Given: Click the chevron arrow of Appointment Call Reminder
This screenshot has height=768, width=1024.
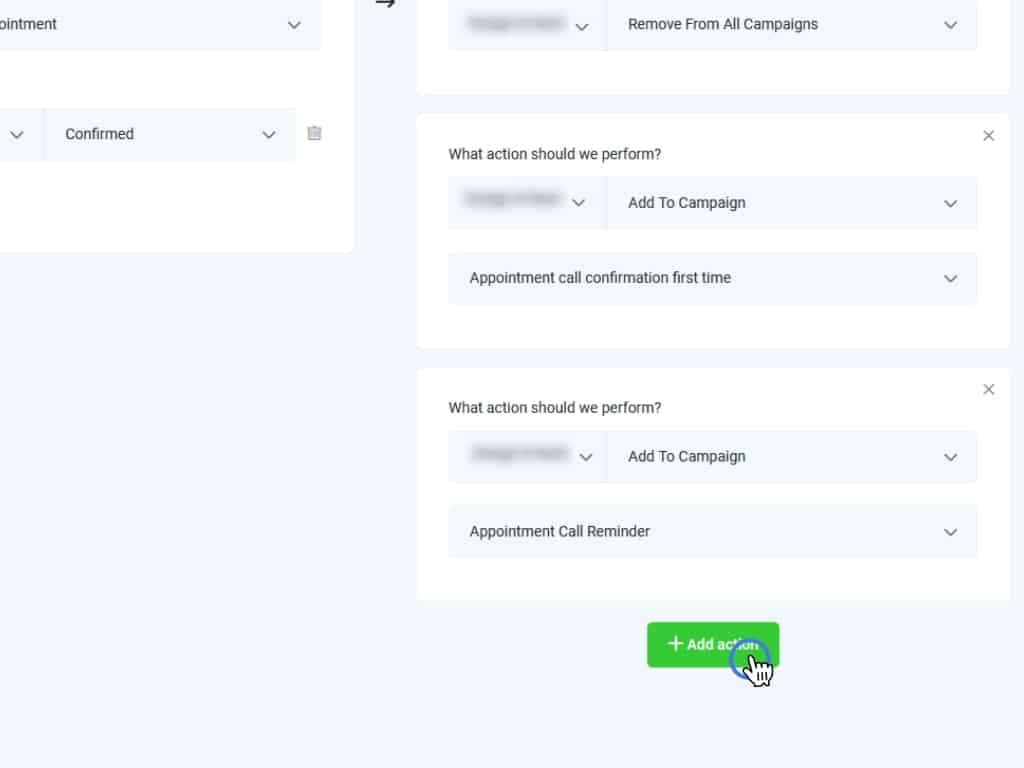Looking at the screenshot, I should pyautogui.click(x=950, y=532).
